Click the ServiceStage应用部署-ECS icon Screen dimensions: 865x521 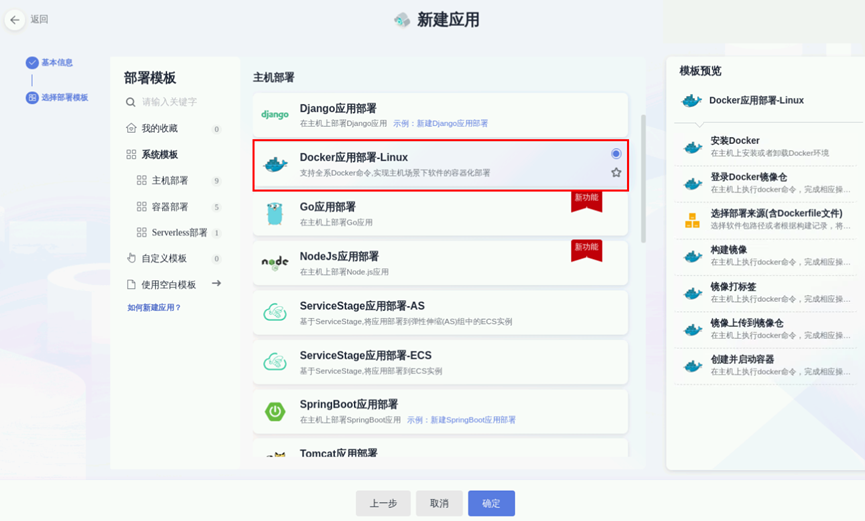click(275, 362)
